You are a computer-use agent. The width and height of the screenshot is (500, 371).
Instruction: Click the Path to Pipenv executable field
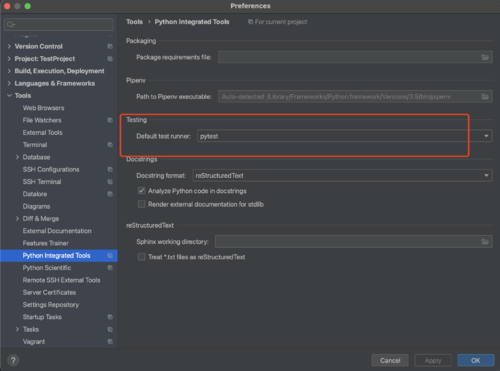(355, 97)
